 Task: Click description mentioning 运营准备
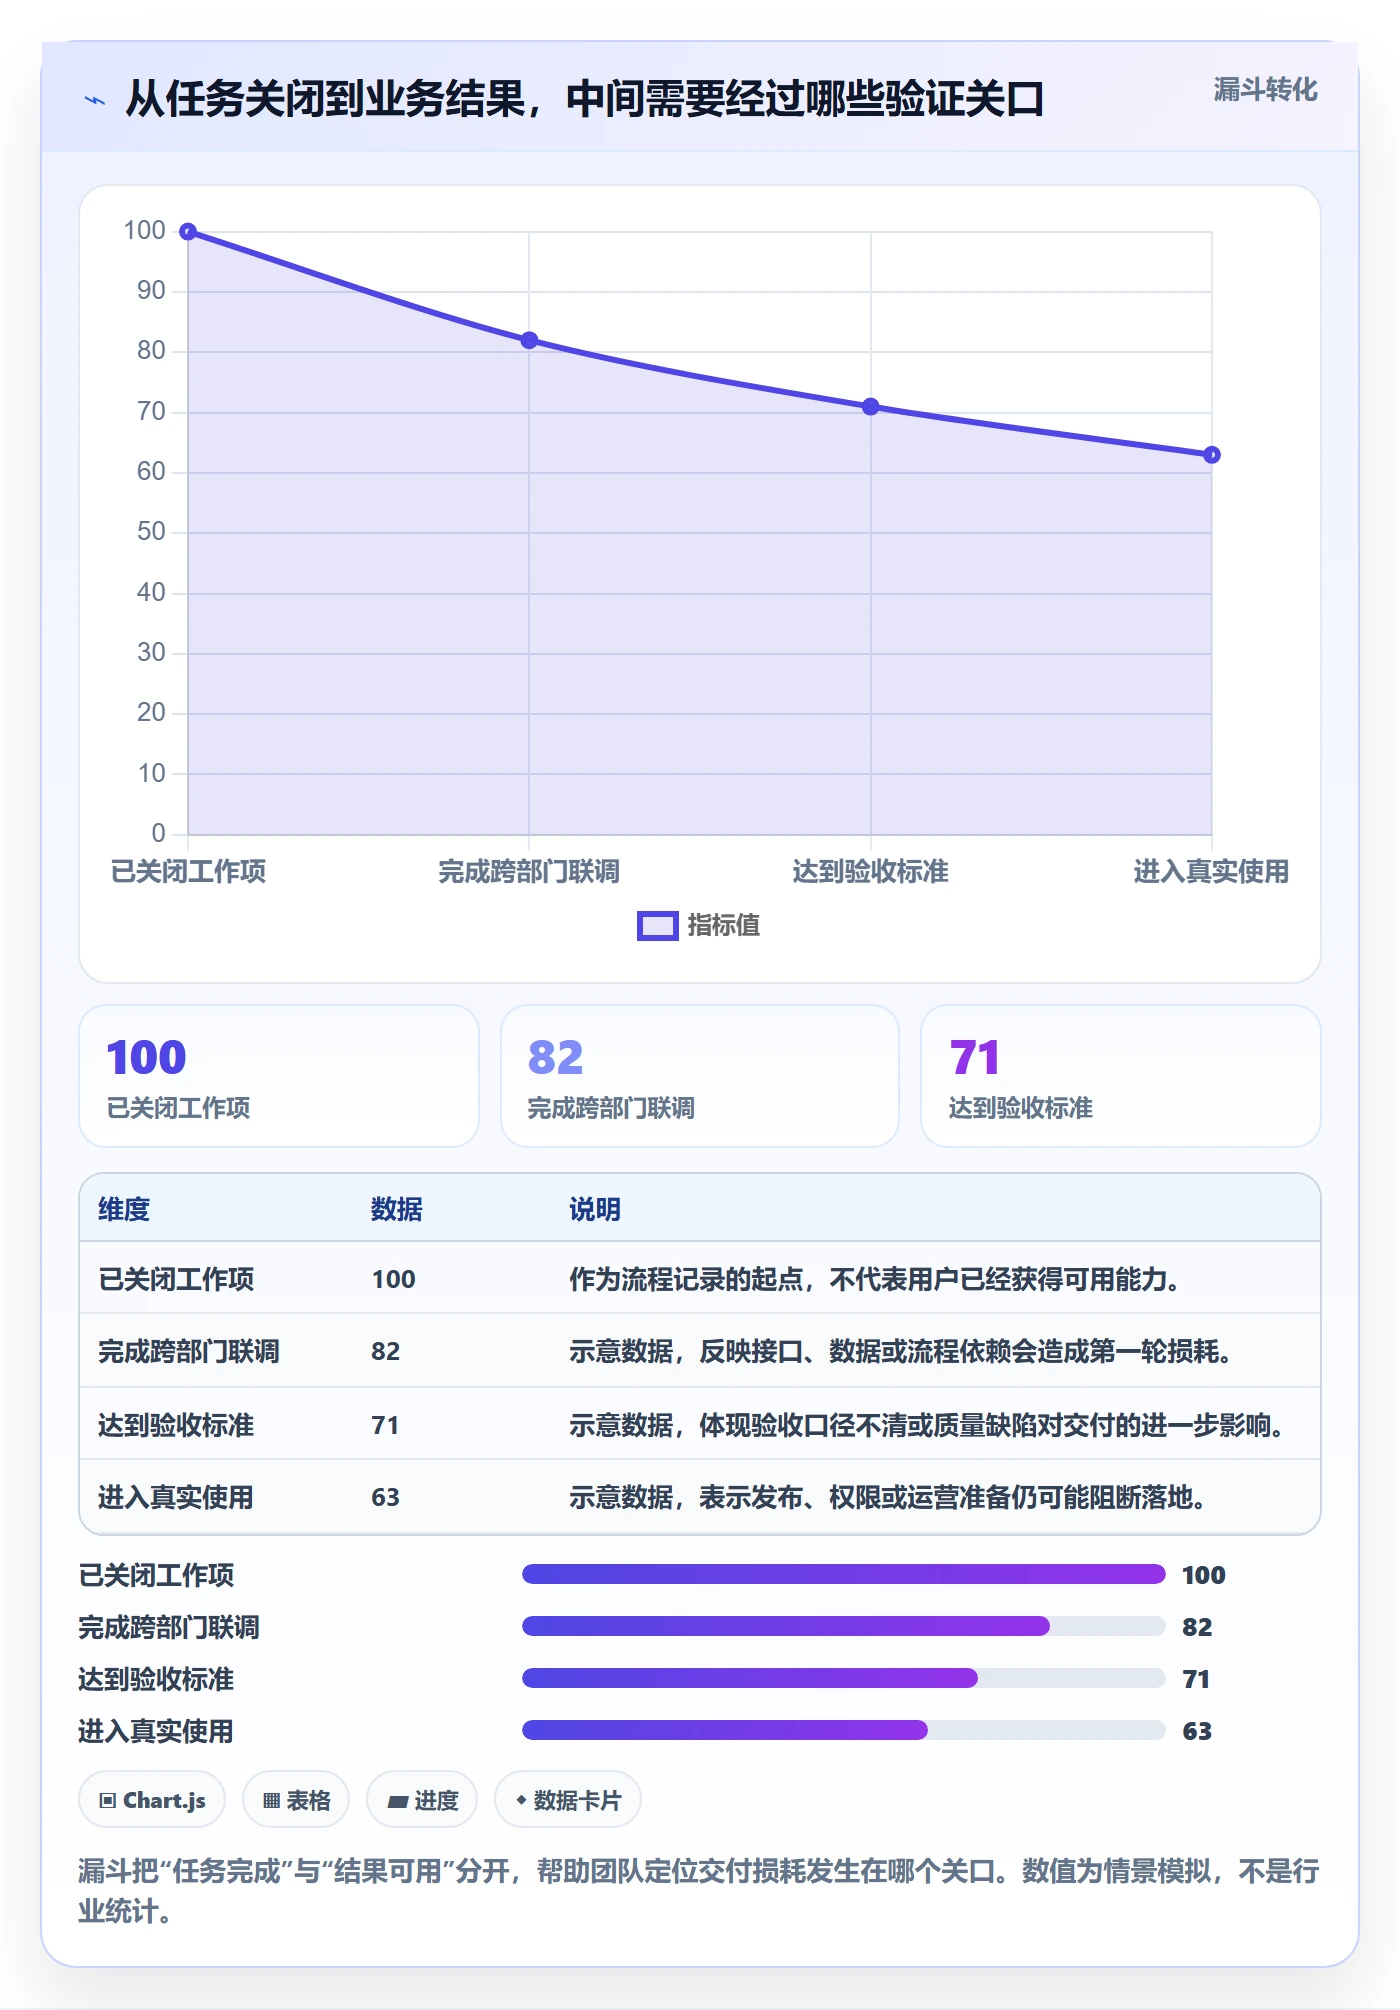[x=888, y=1497]
